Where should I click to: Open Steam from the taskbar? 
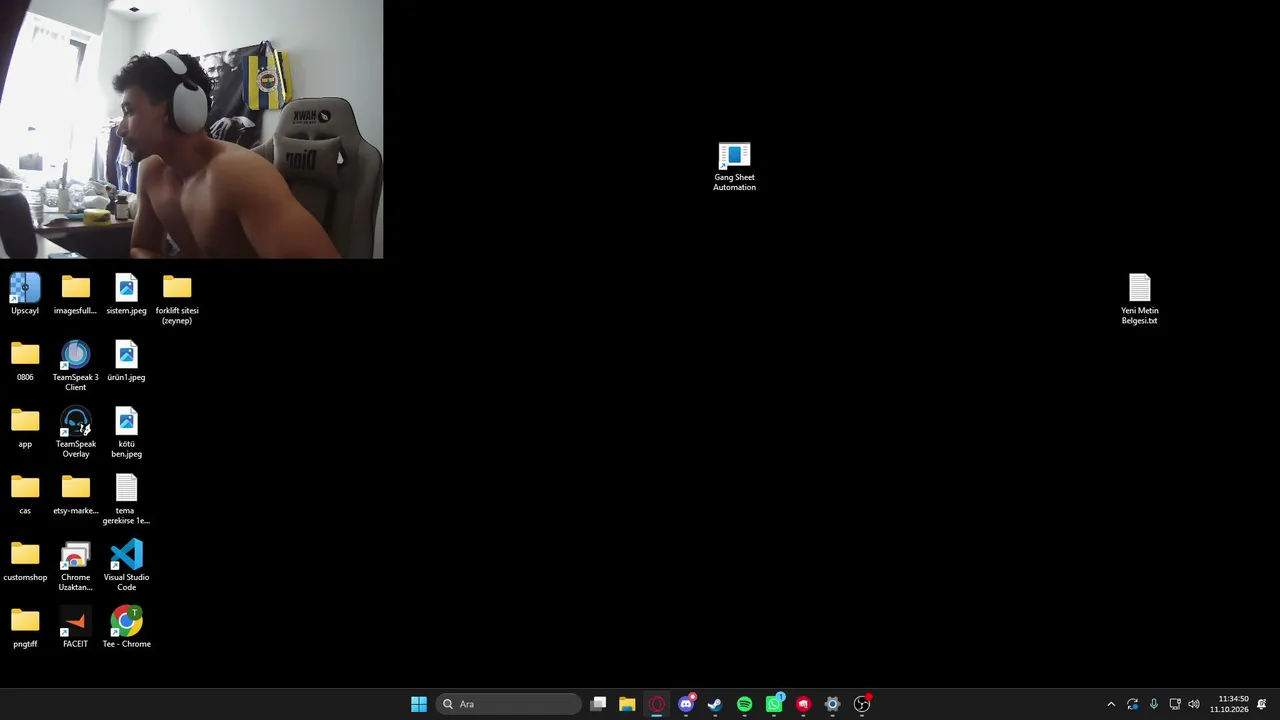[x=715, y=704]
